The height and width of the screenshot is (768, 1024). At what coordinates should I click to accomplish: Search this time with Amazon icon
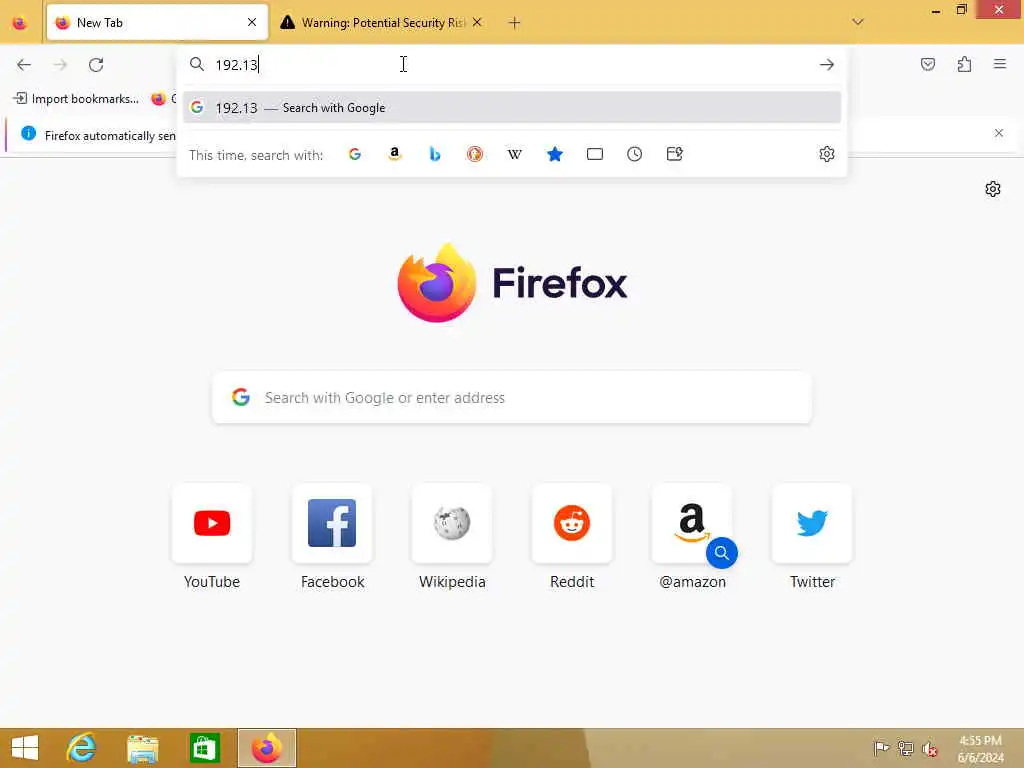[x=394, y=154]
